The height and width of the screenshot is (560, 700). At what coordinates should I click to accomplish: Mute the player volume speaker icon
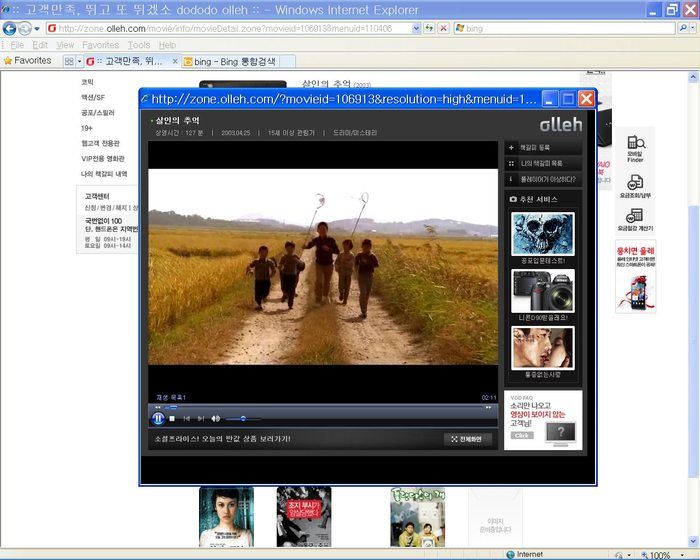click(x=216, y=418)
